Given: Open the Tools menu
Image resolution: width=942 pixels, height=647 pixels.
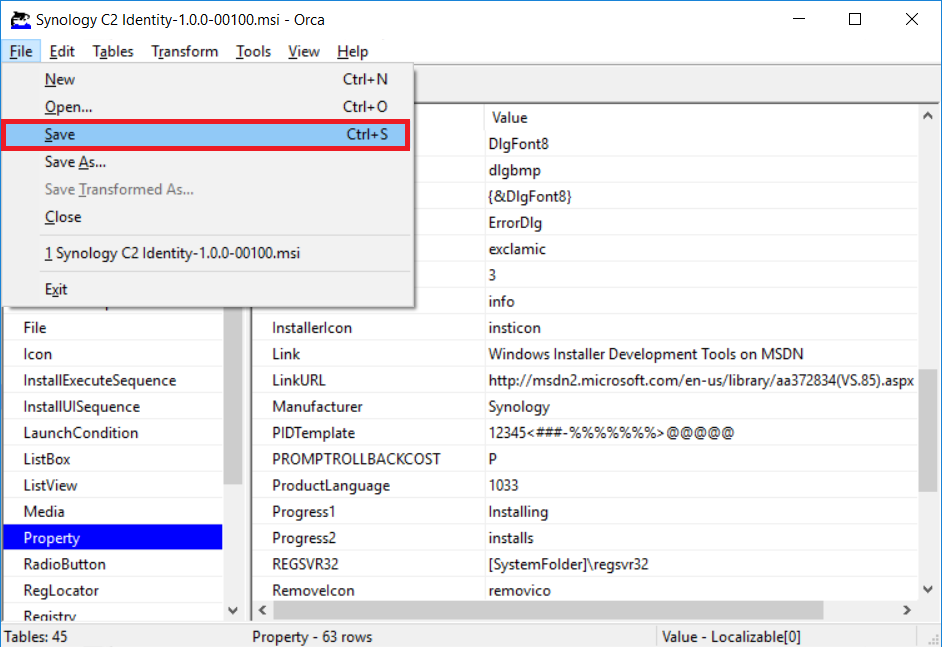Looking at the screenshot, I should pos(253,51).
